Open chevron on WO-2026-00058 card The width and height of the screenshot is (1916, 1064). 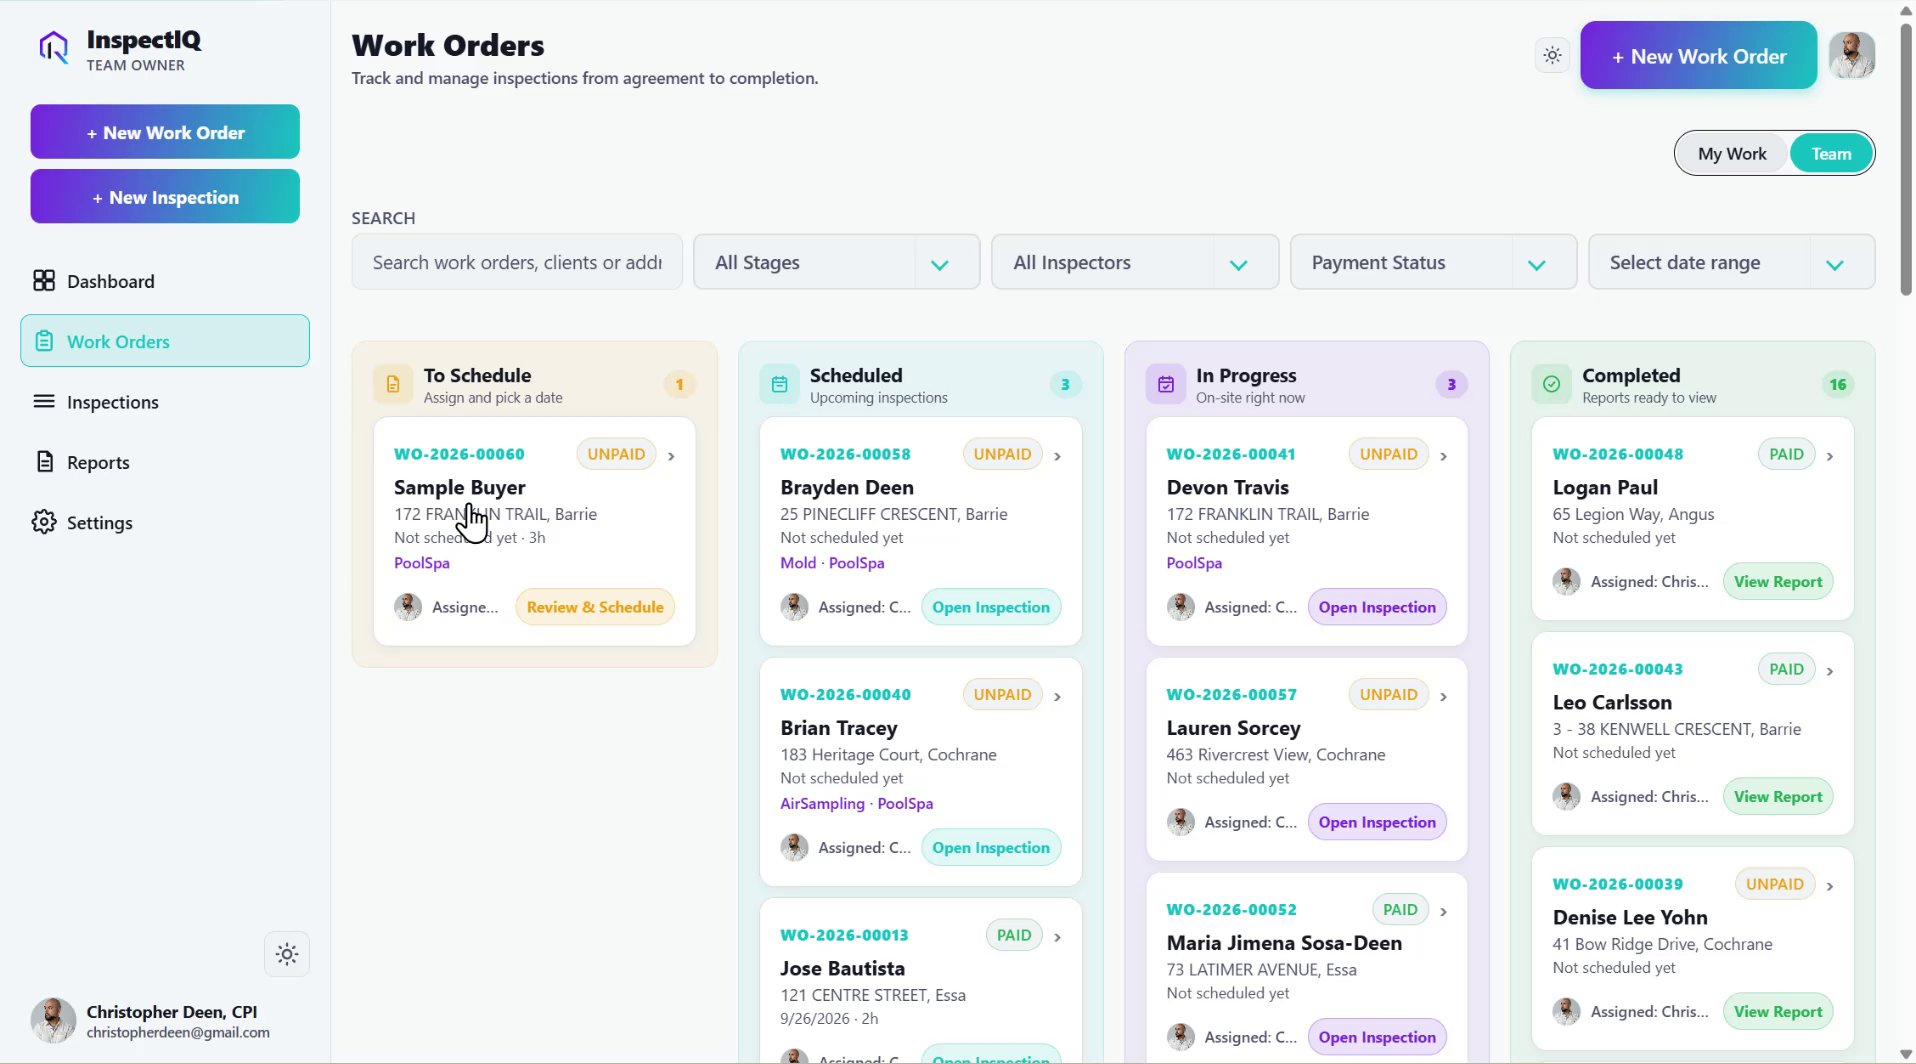click(1057, 456)
